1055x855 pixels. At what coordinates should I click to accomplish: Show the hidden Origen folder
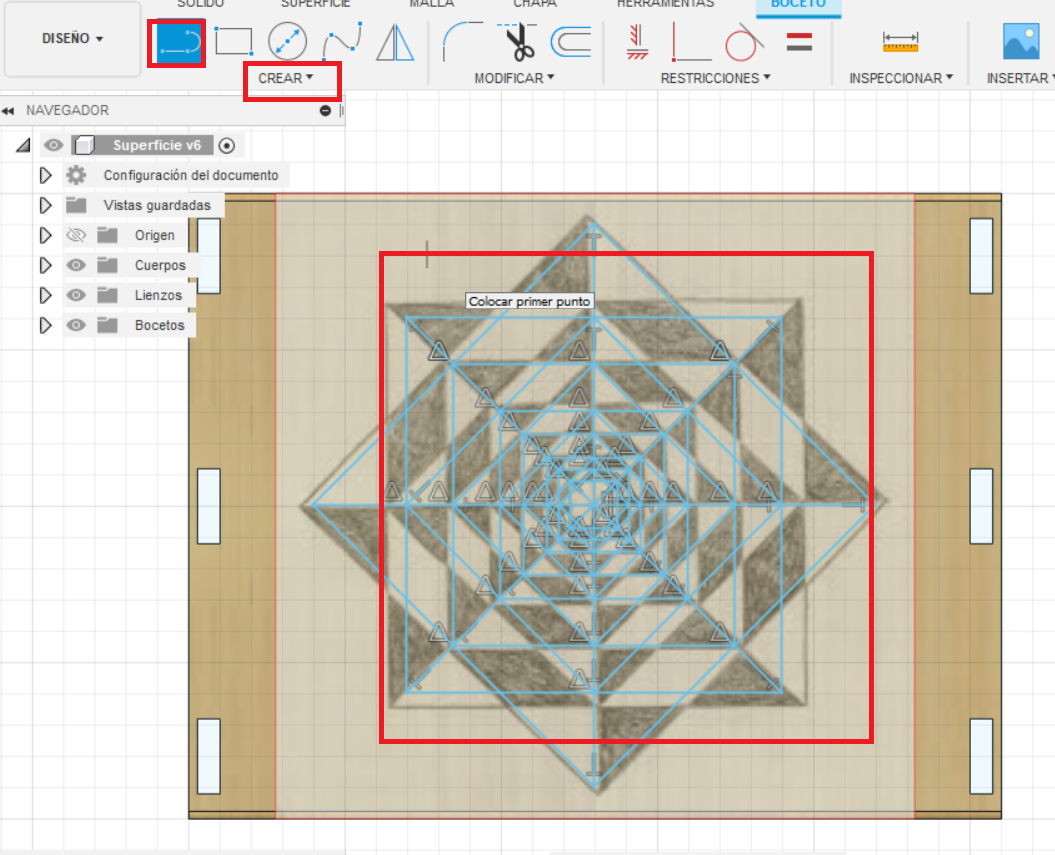[76, 235]
